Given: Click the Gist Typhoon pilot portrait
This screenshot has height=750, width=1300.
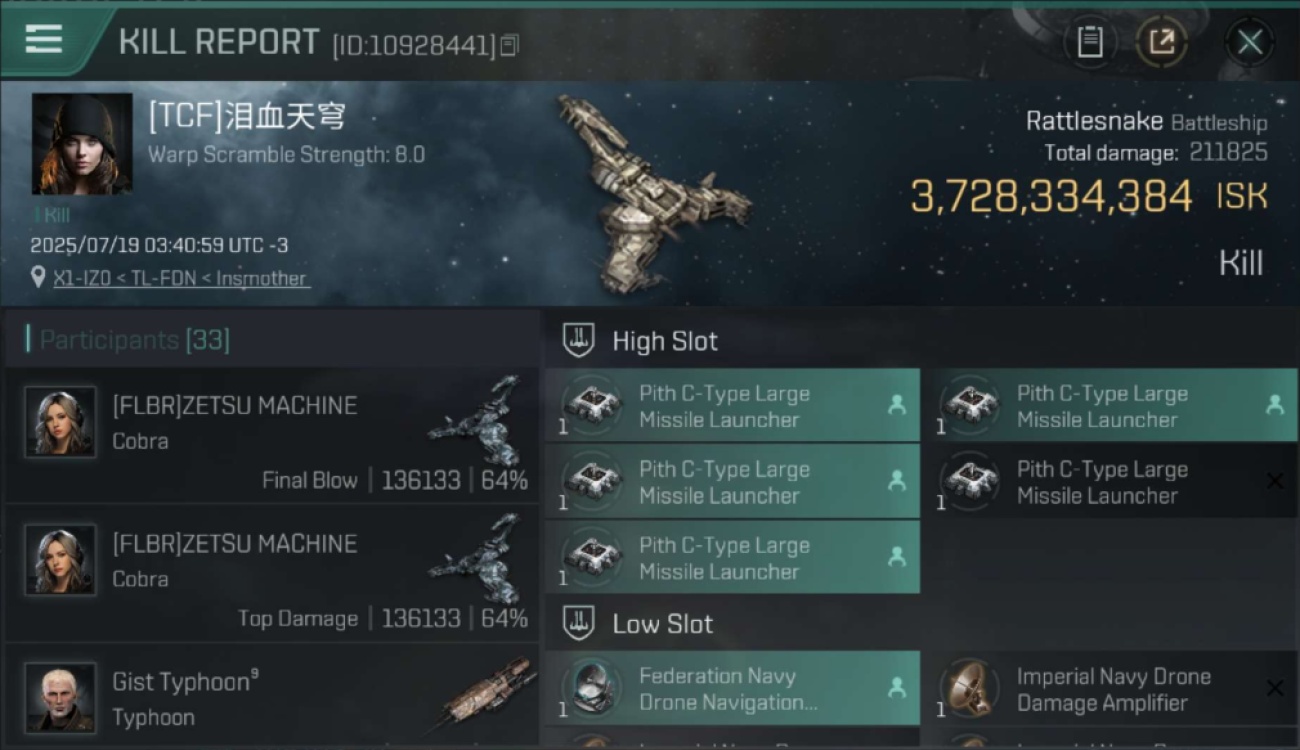Looking at the screenshot, I should click(x=60, y=697).
